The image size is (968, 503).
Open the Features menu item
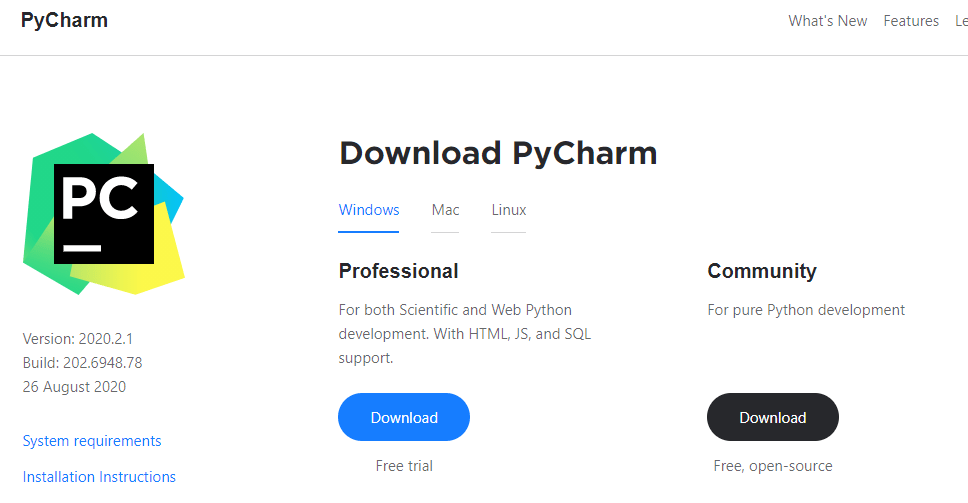click(x=911, y=21)
